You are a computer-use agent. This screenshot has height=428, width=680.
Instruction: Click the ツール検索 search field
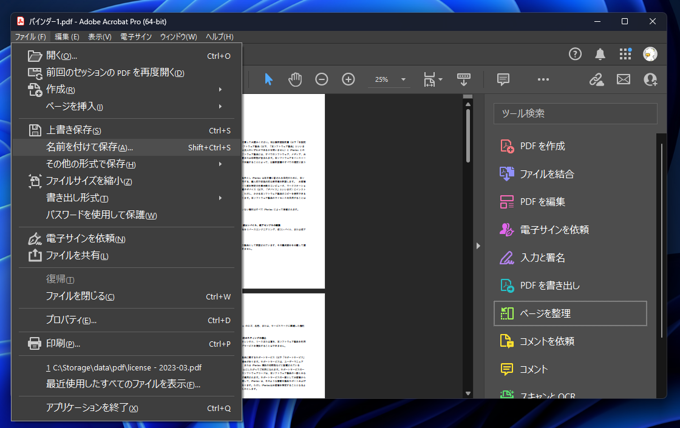click(575, 114)
